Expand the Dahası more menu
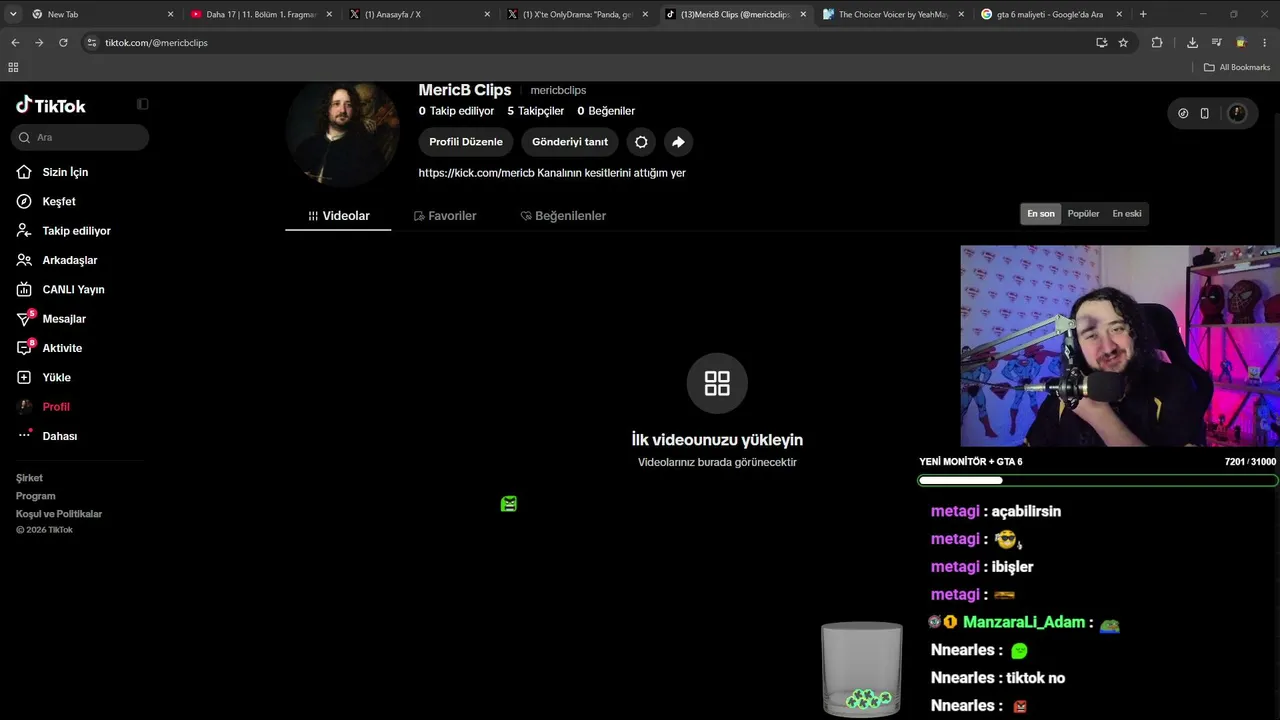This screenshot has height=720, width=1280. click(47, 436)
